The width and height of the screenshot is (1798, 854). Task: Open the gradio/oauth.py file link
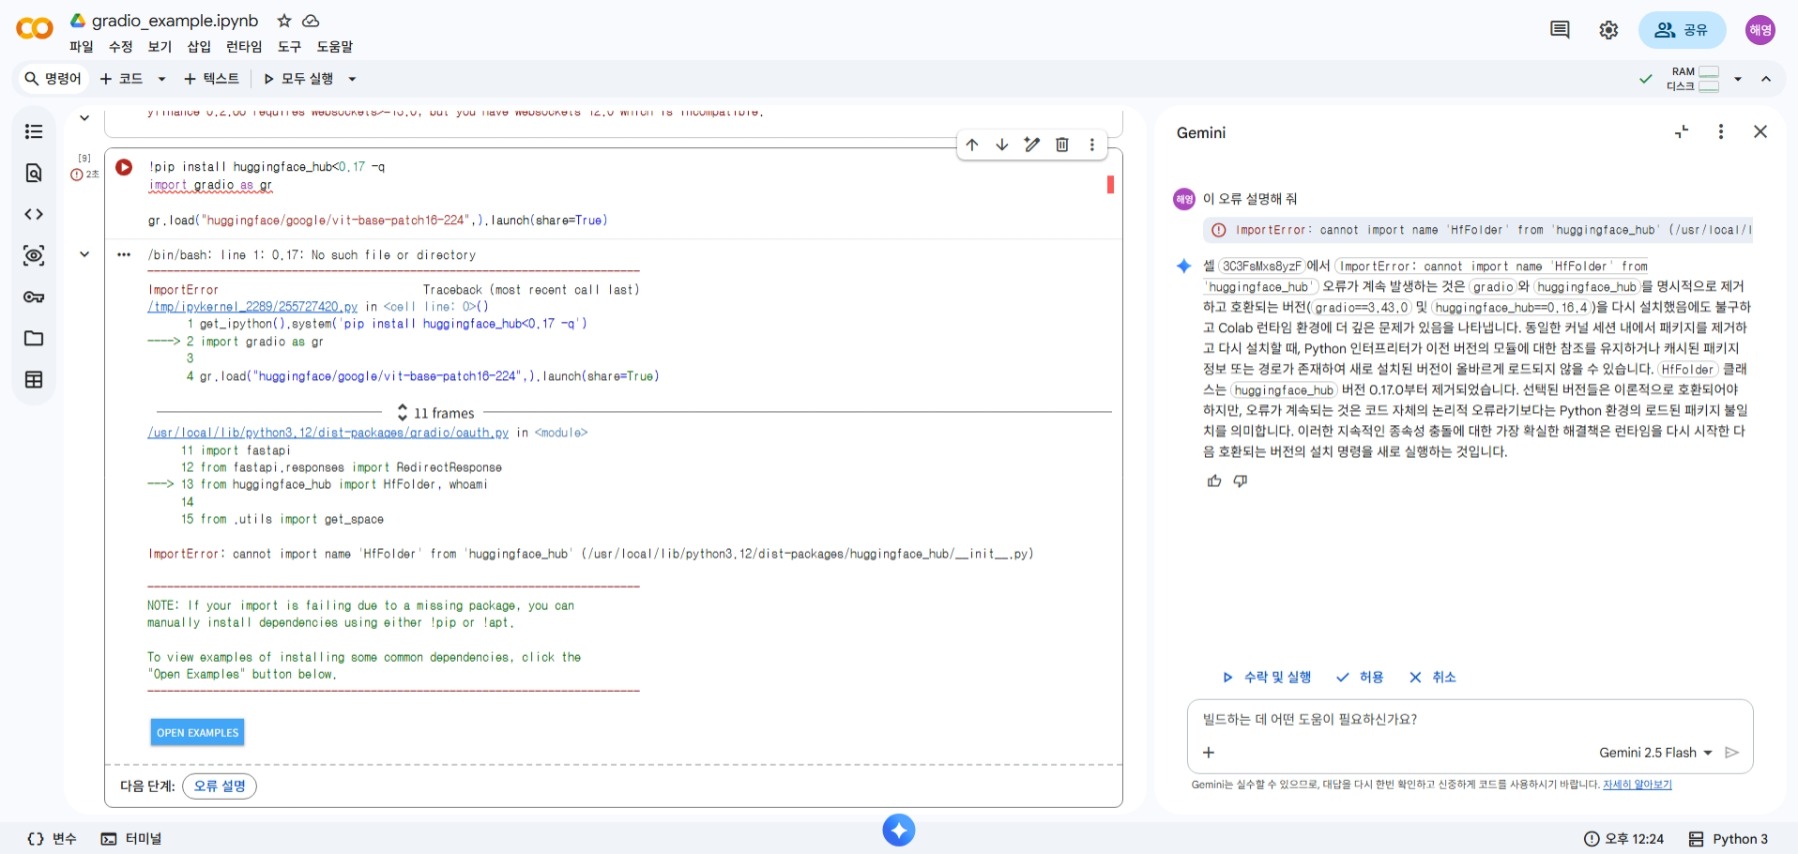(x=328, y=433)
